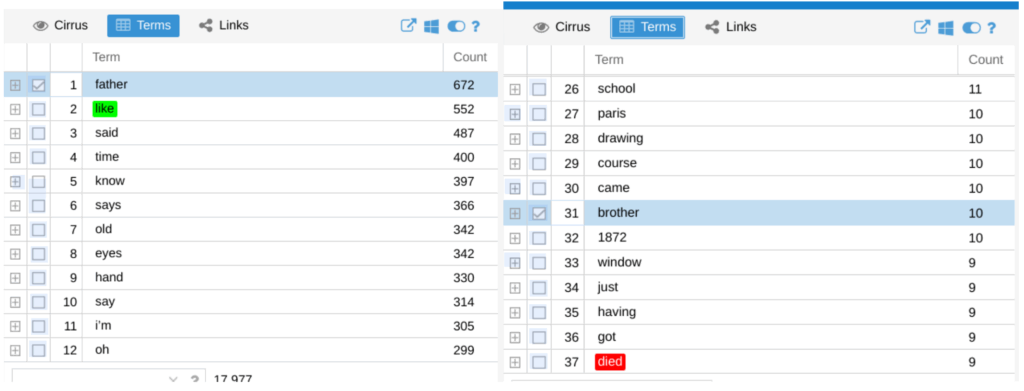Flip the options toggle in right panel
The image size is (1024, 391).
(x=971, y=27)
